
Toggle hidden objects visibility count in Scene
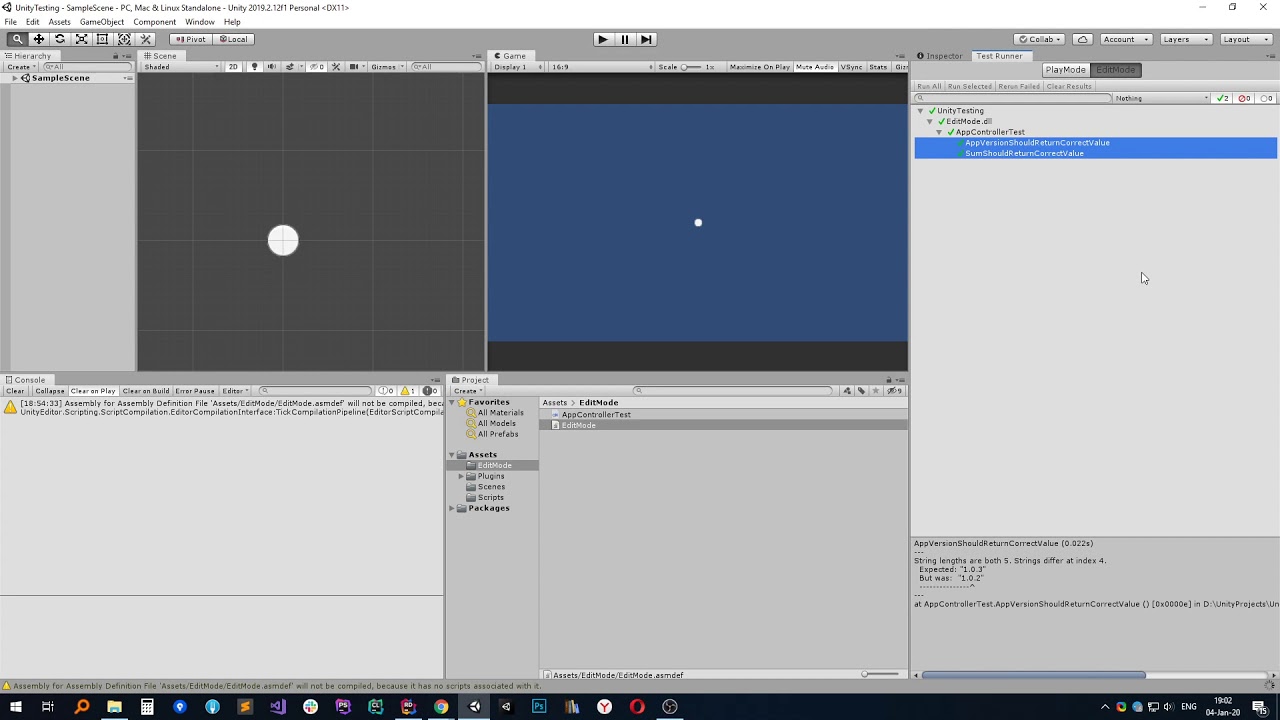coord(317,67)
